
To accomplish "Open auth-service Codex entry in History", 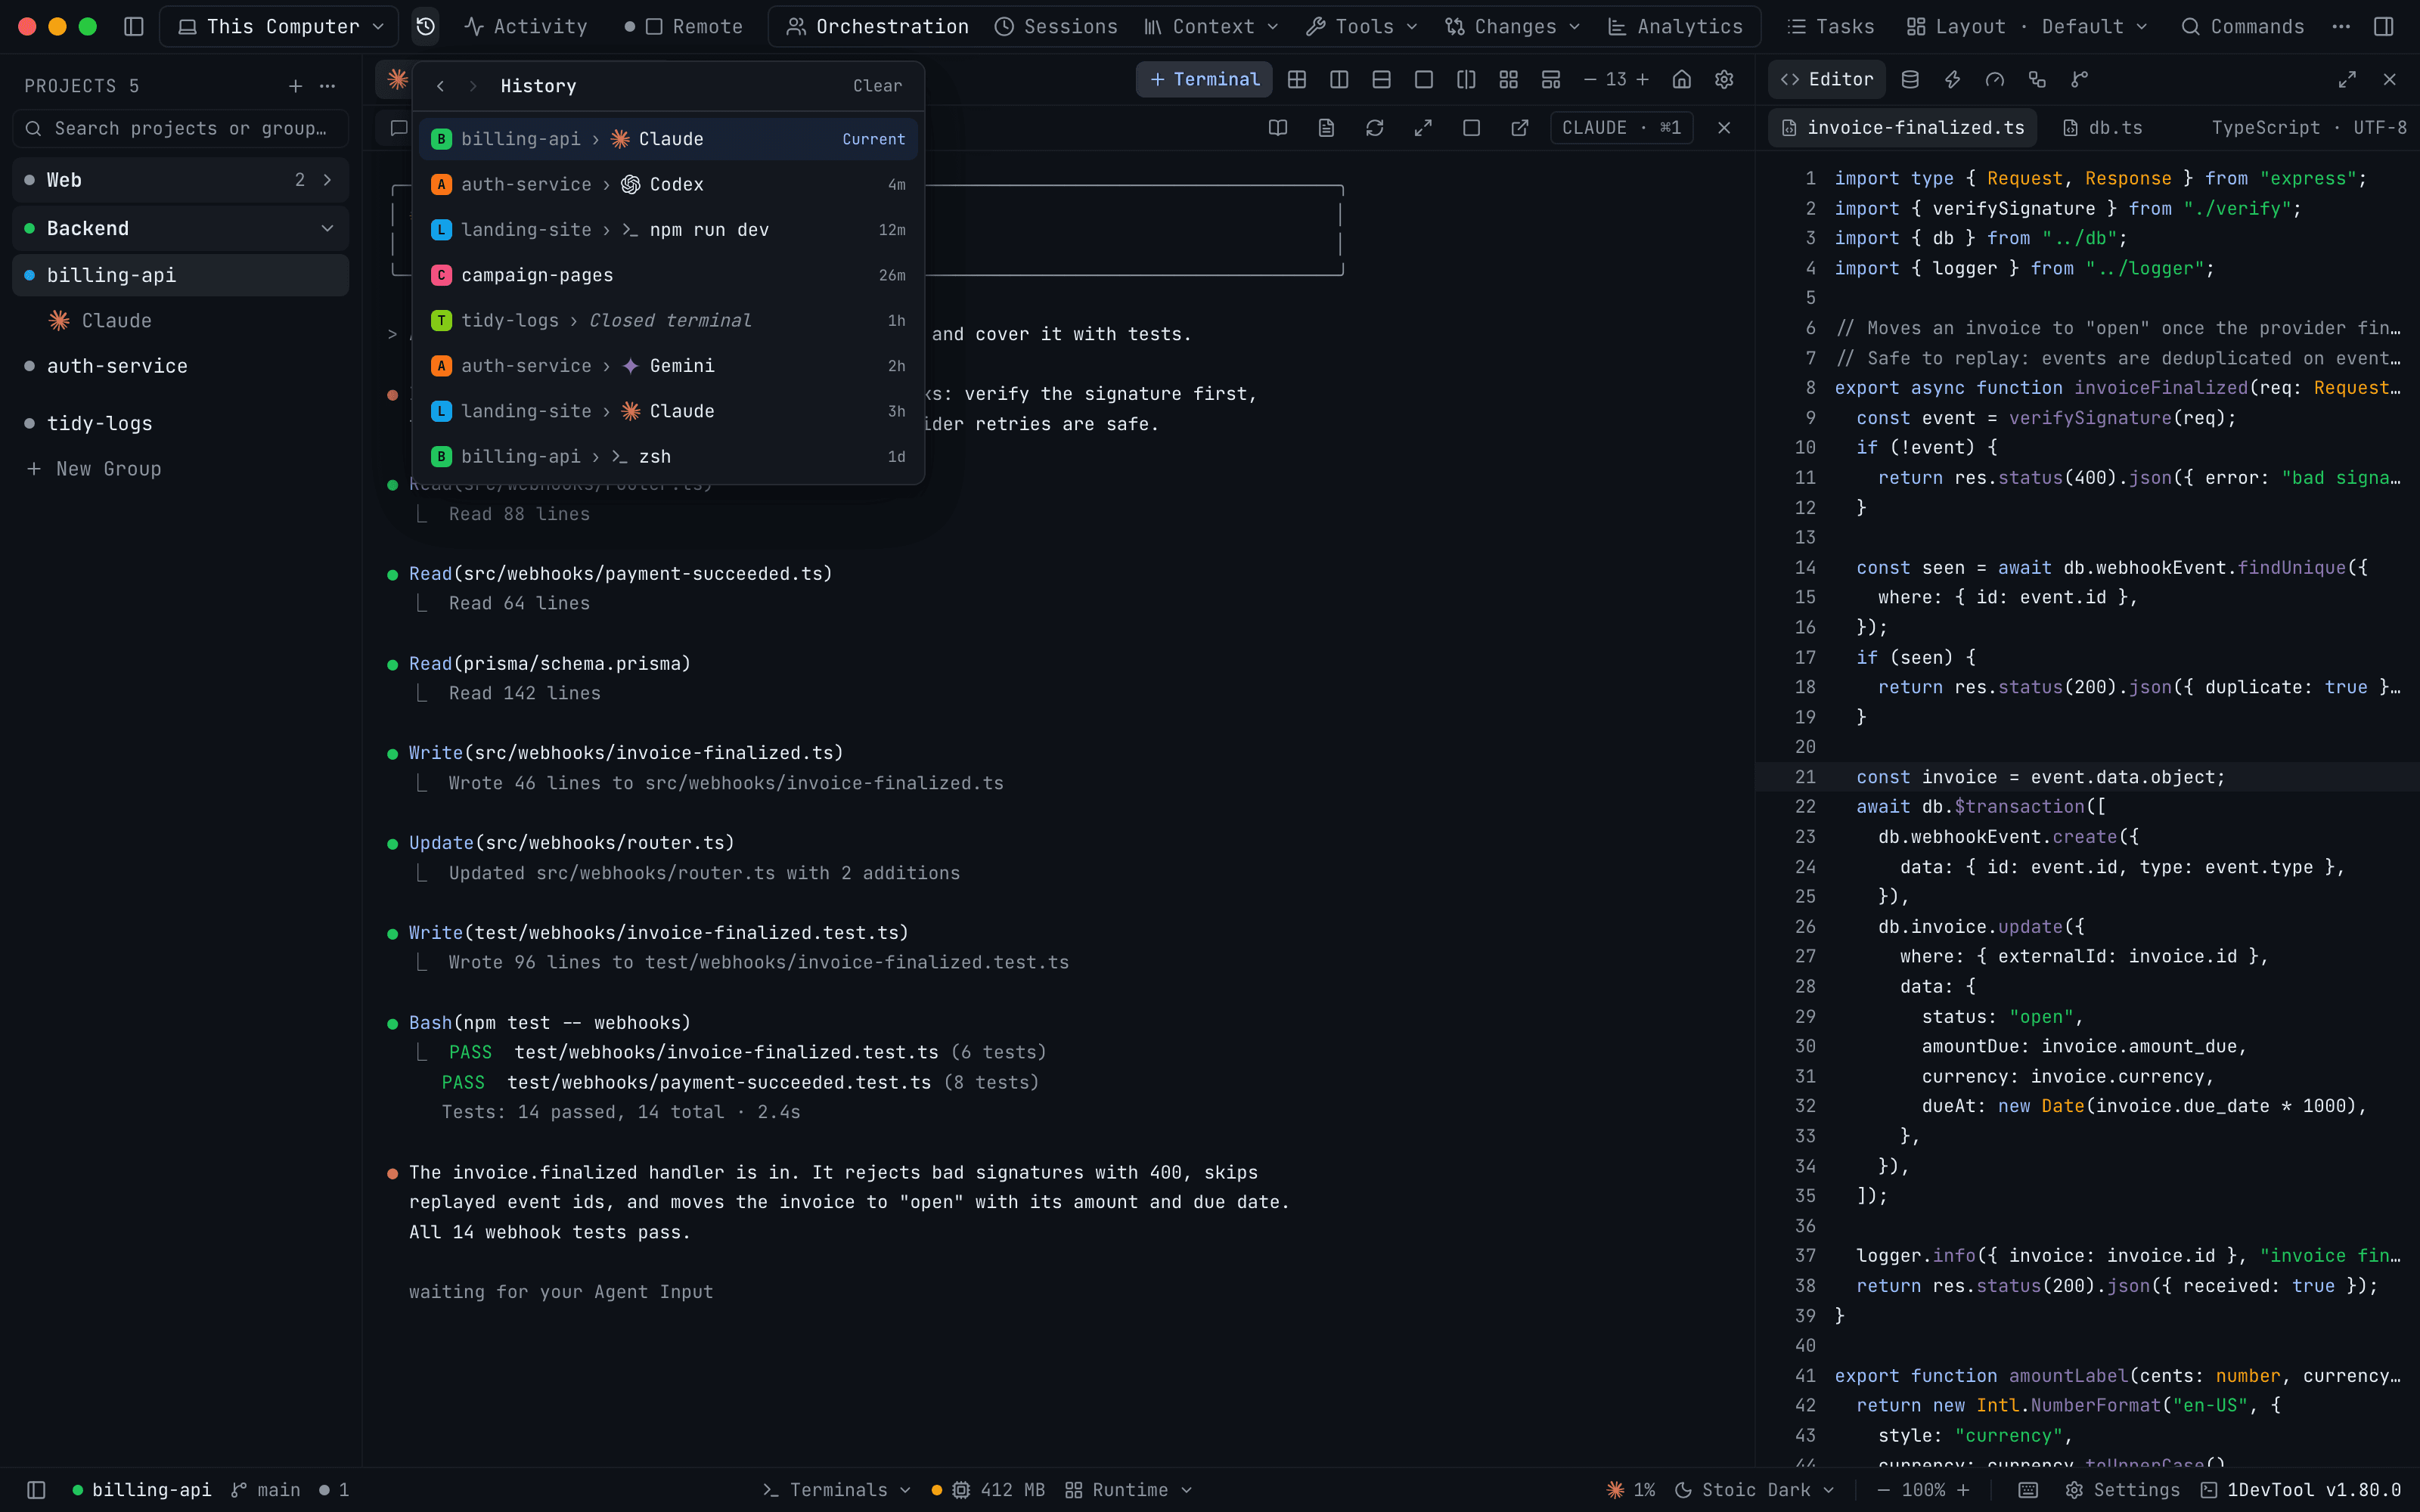I will click(668, 184).
